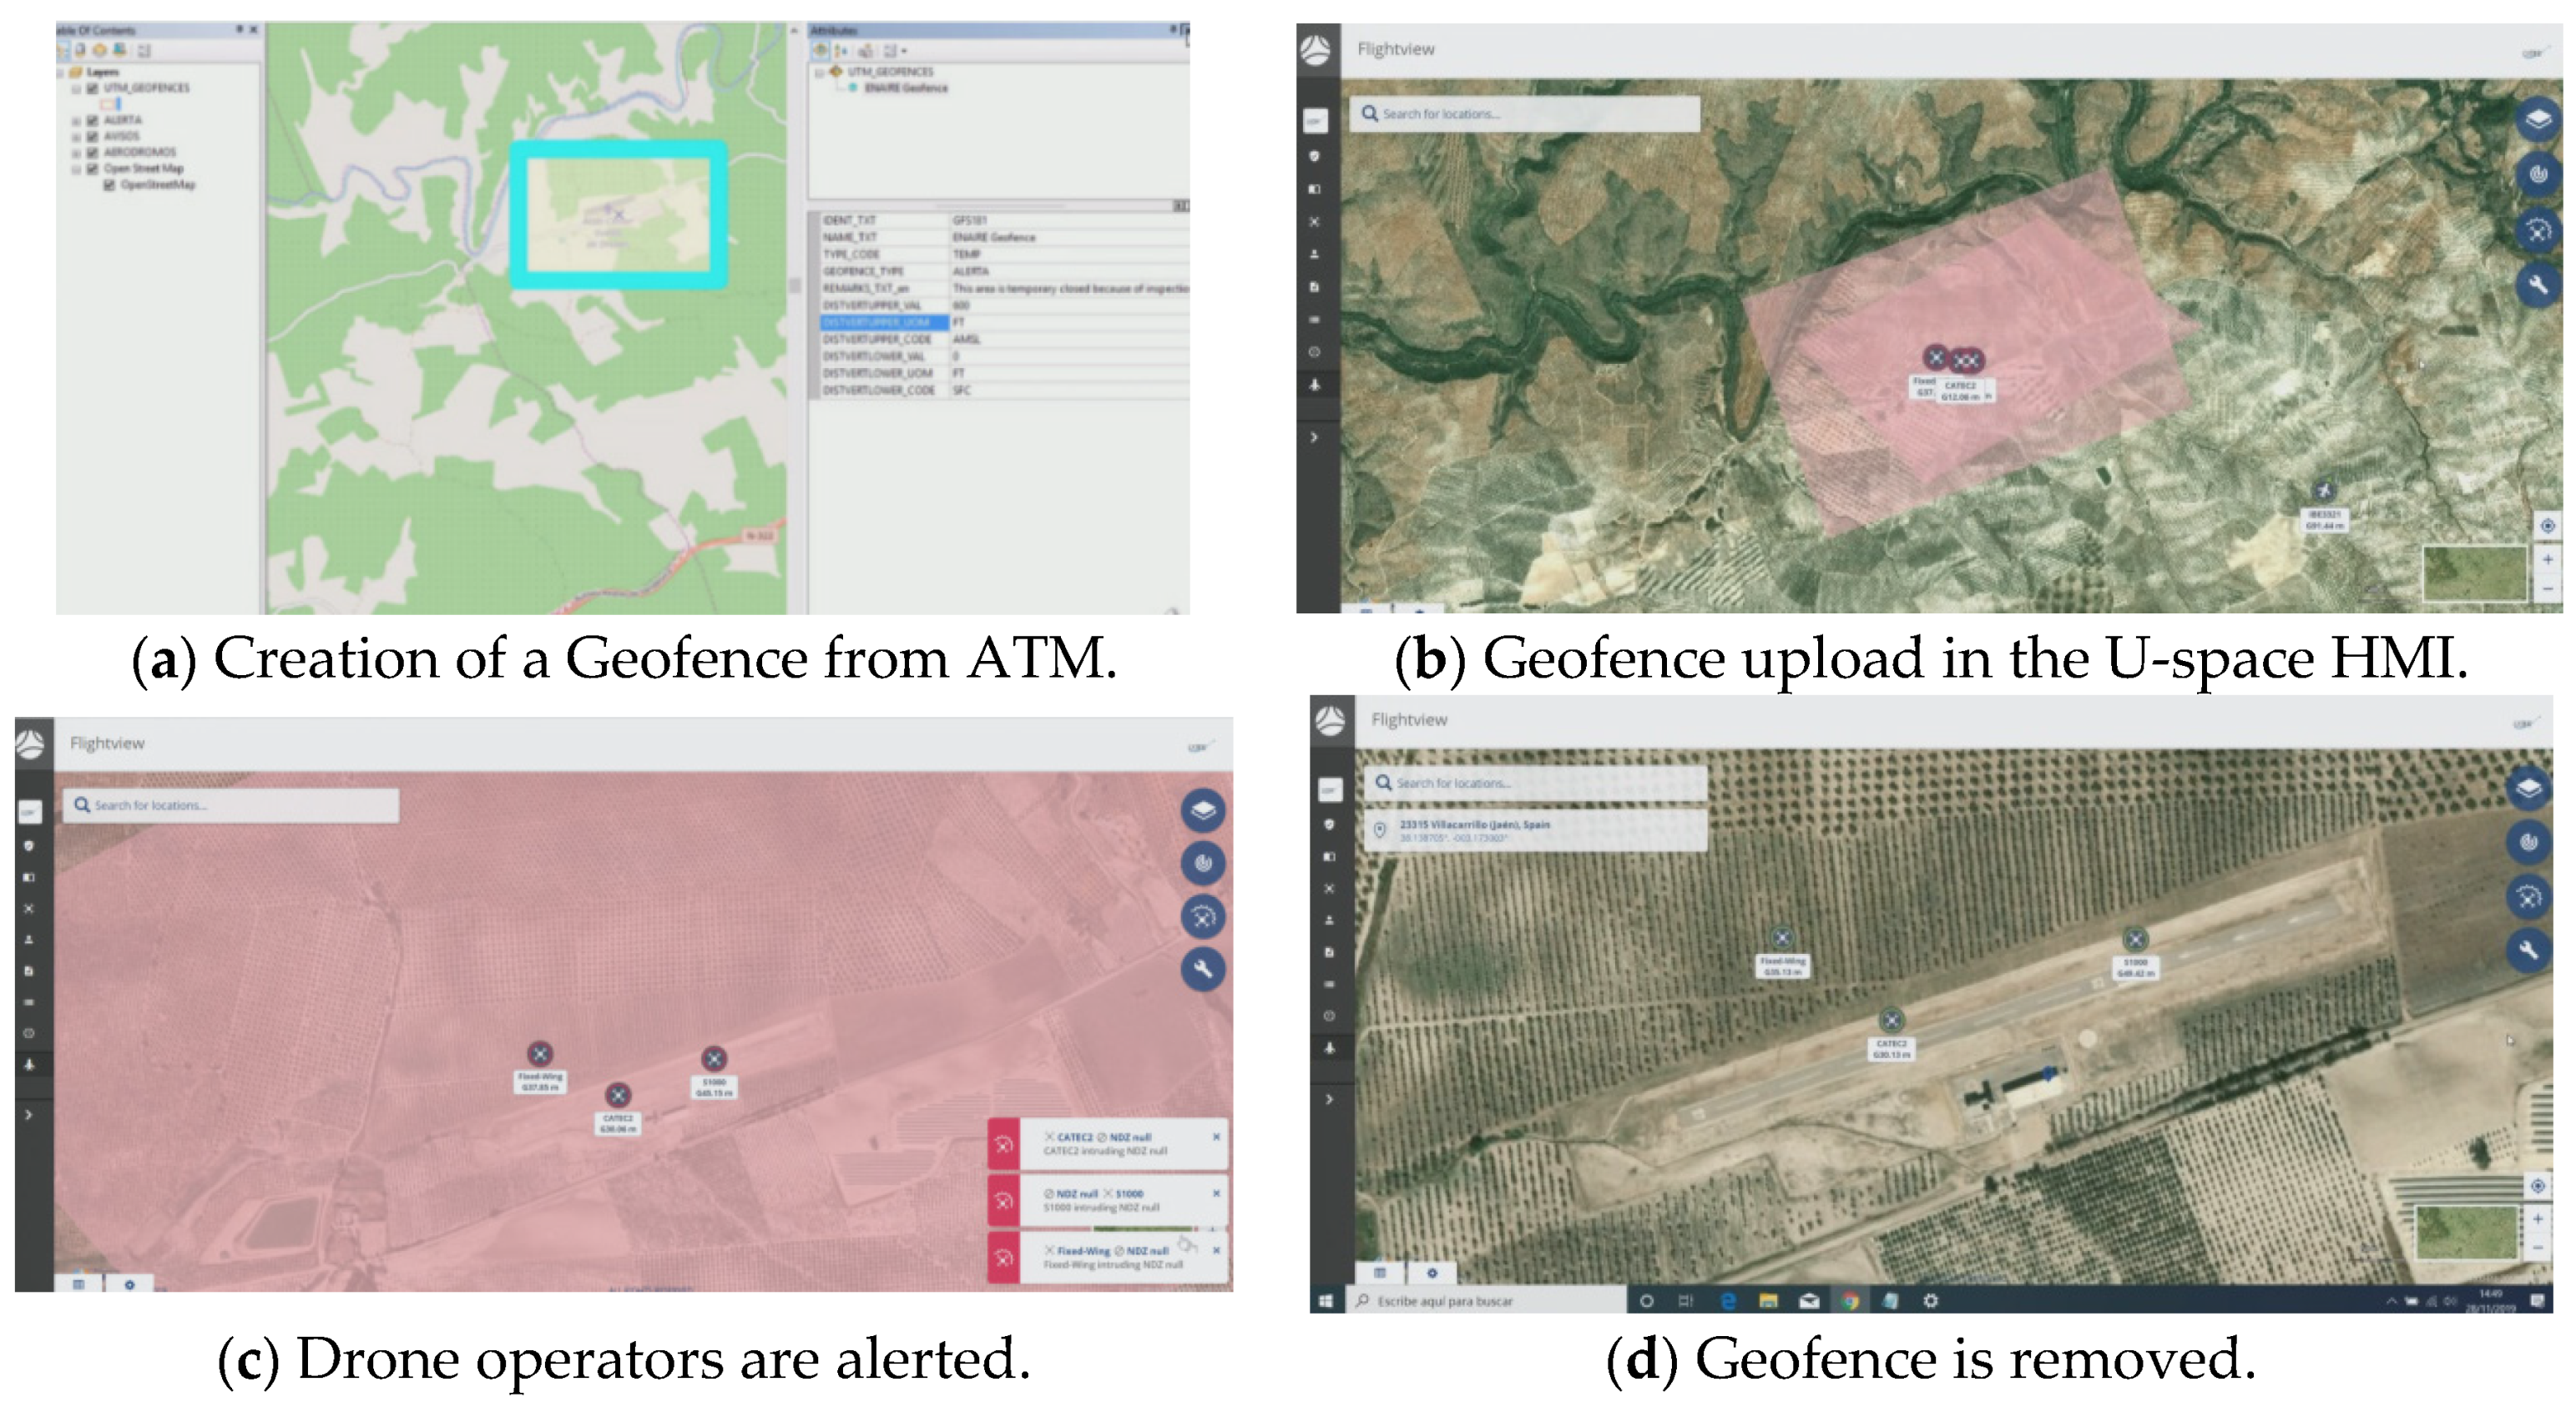Viewport: 2576px width, 1402px height.
Task: Click Chrome icon in Windows taskbar
Action: pos(1850,1300)
